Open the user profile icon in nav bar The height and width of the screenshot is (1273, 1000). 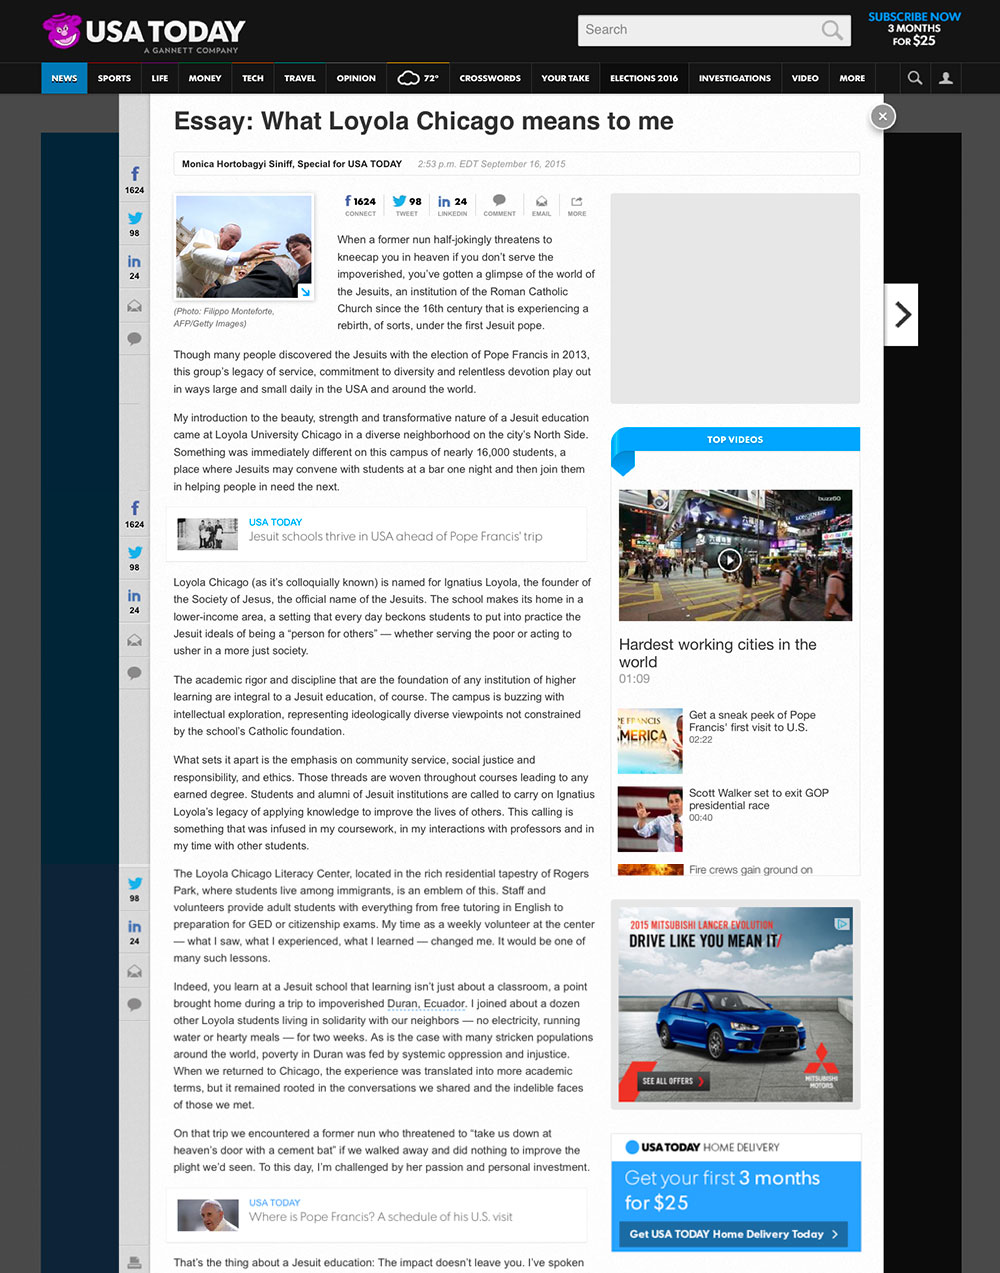(946, 78)
